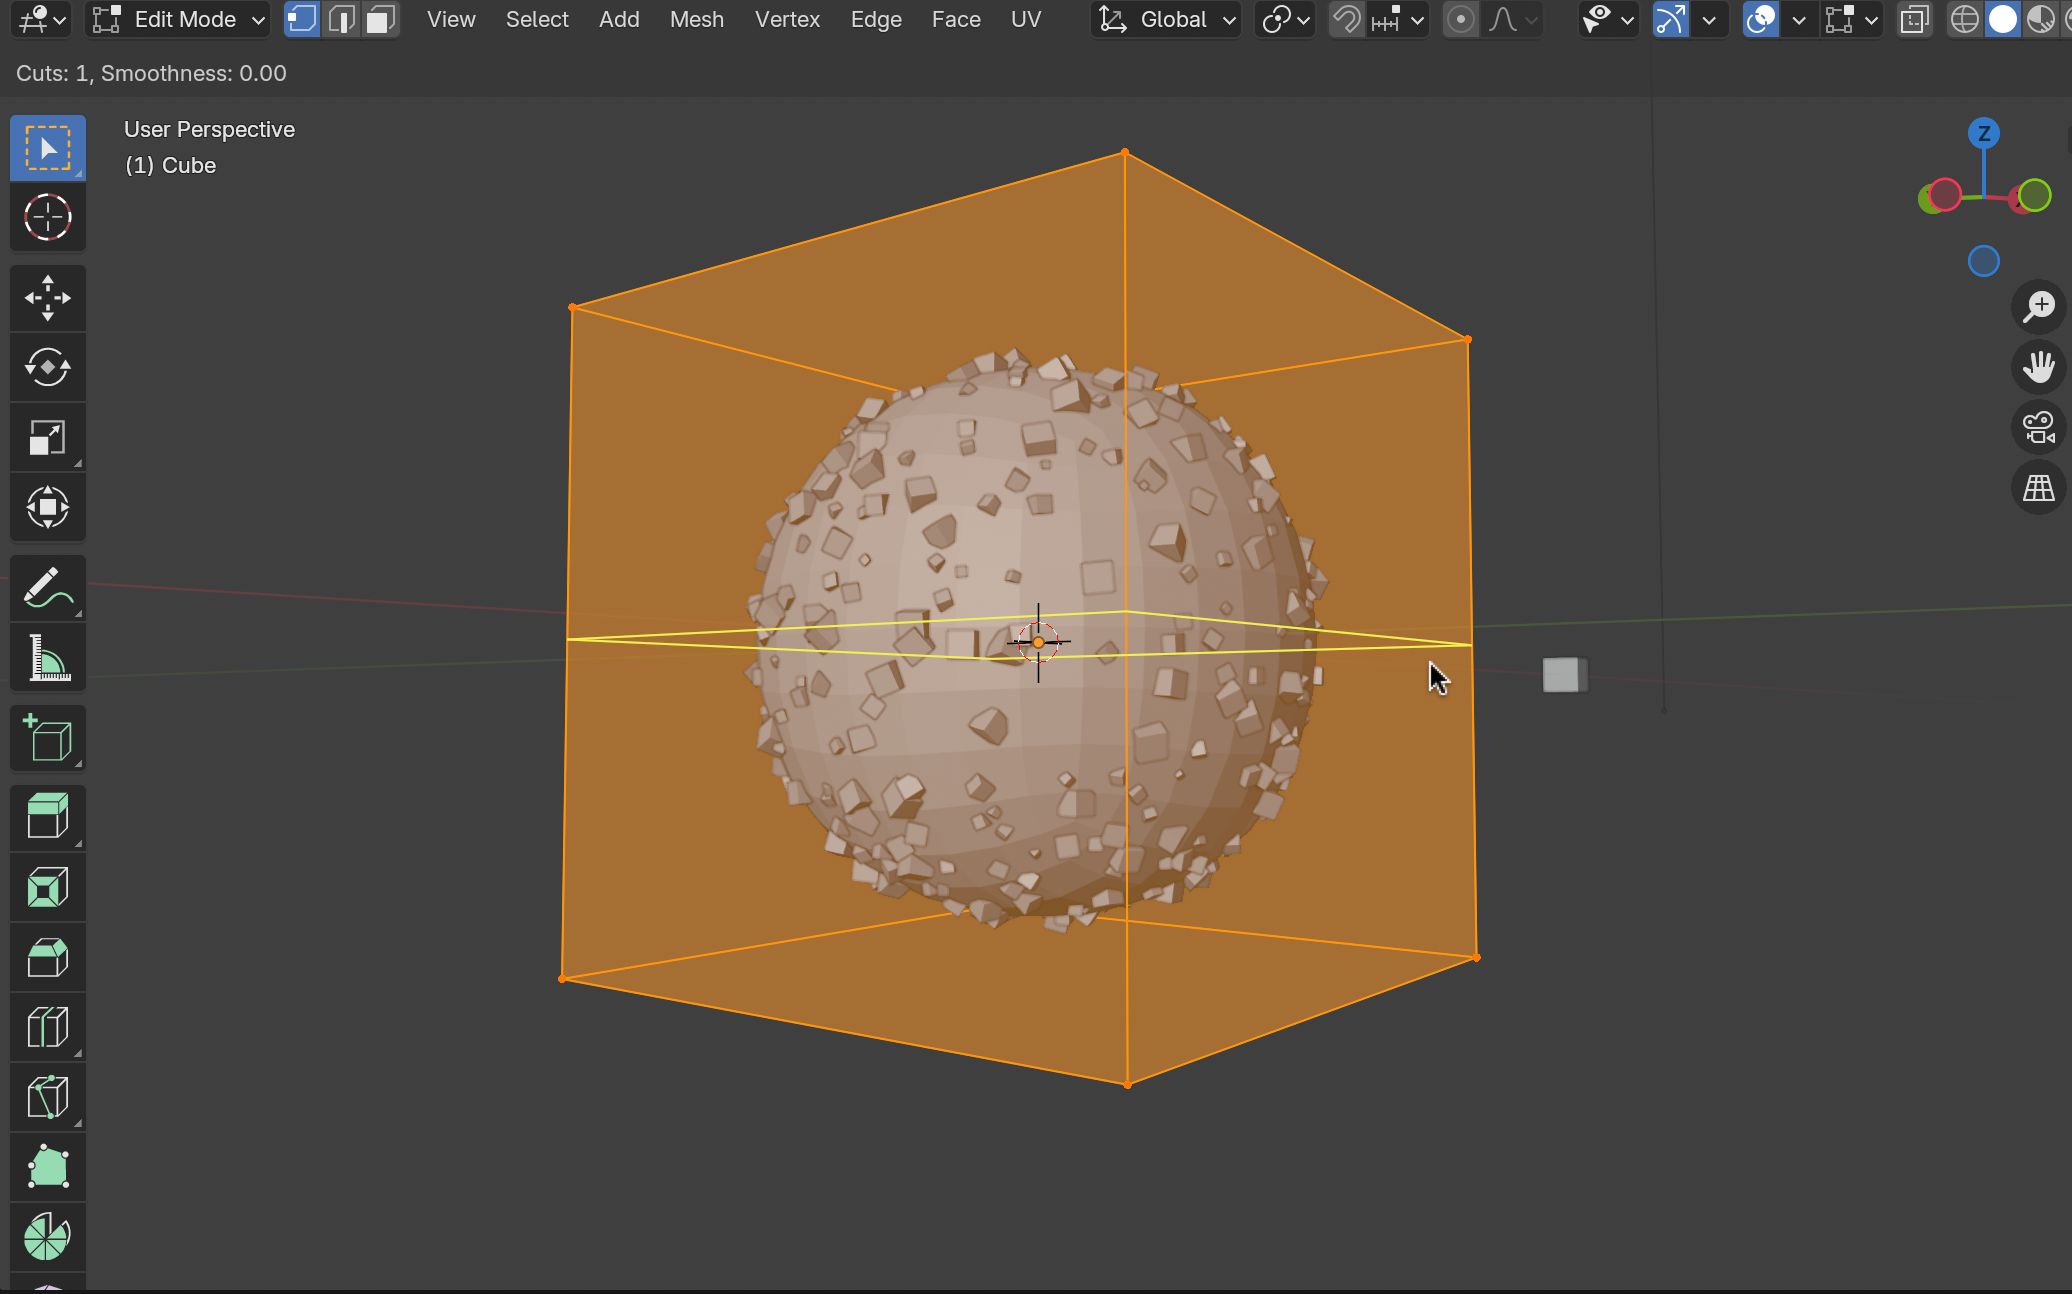Toggle snapping magnet on
Image resolution: width=2072 pixels, height=1294 pixels.
coord(1347,19)
